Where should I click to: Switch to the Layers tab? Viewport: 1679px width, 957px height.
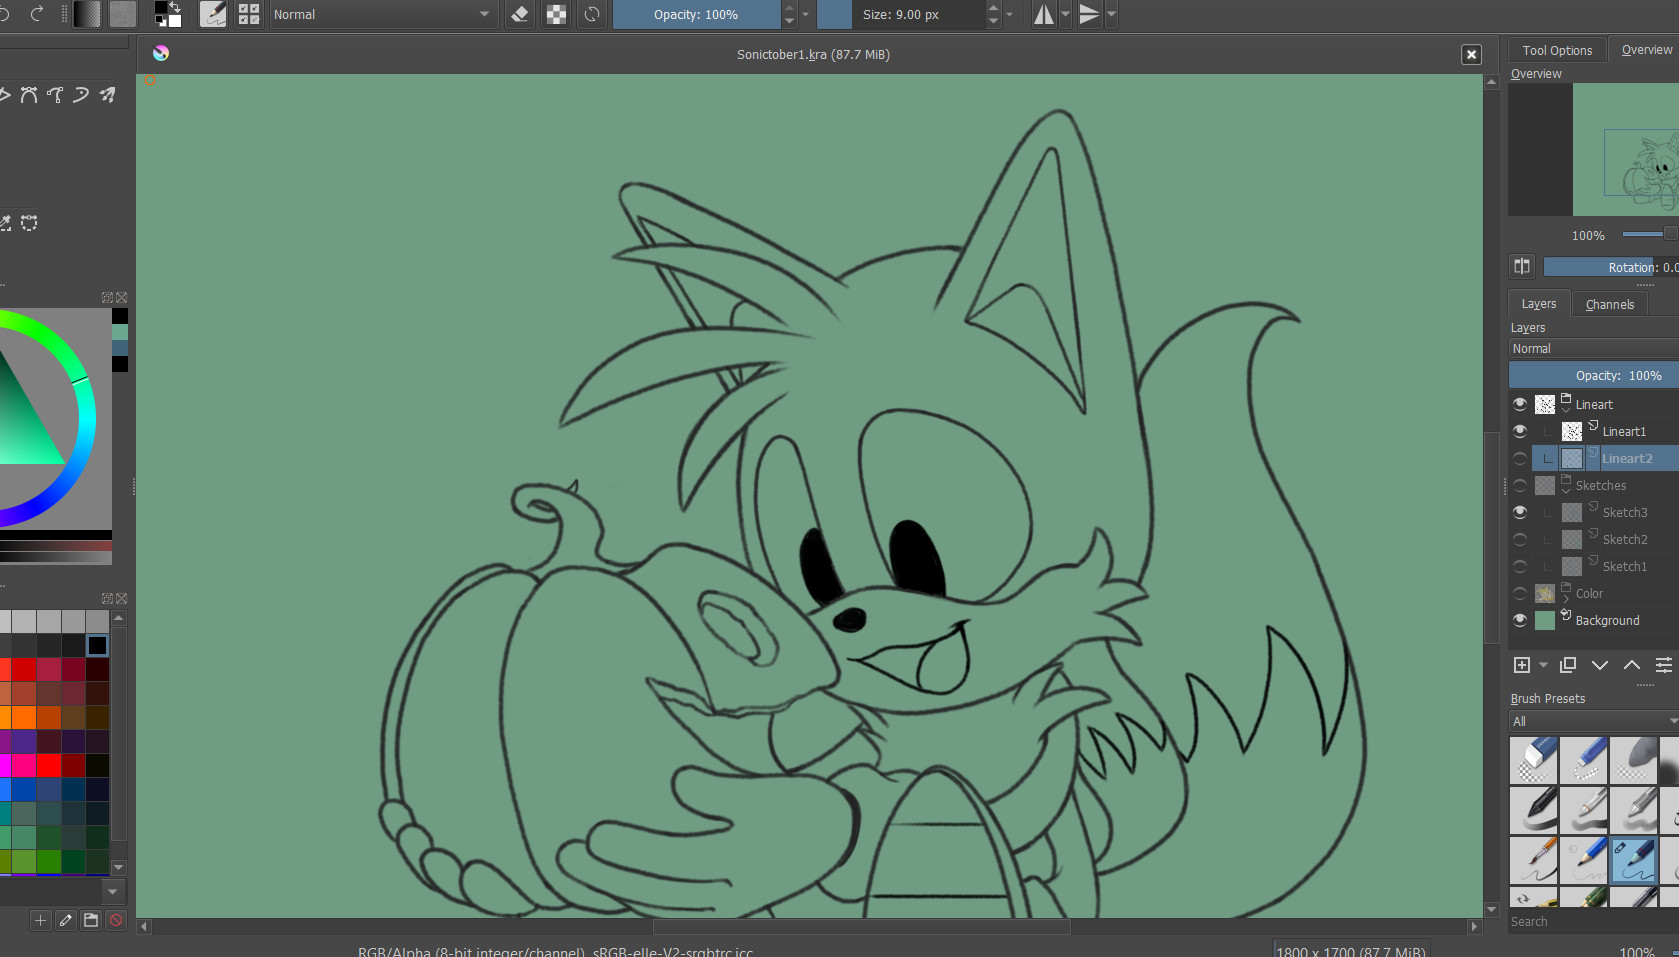1538,303
